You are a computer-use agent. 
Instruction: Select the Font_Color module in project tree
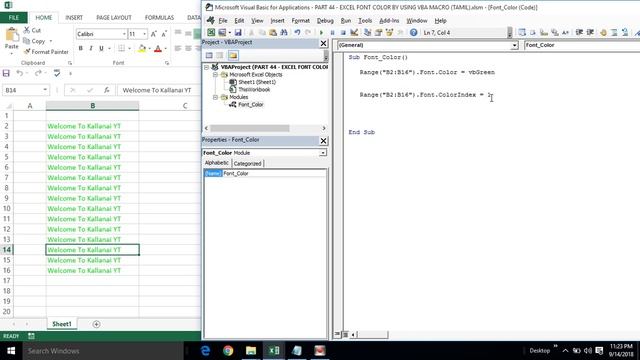point(251,105)
